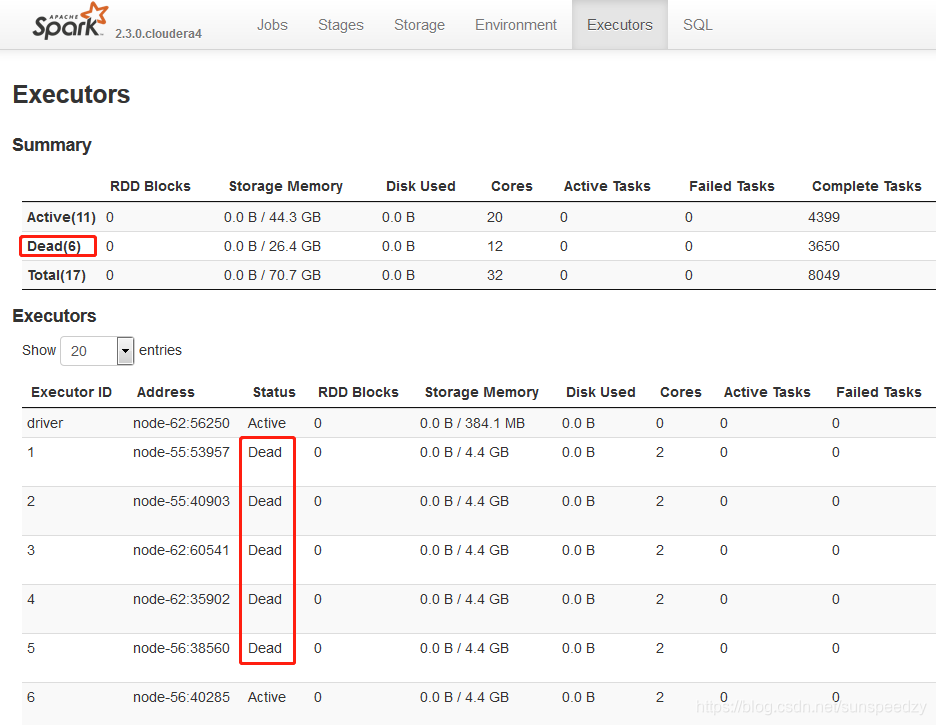Click address node-56:38560
Image resolution: width=936 pixels, height=725 pixels.
pos(181,648)
